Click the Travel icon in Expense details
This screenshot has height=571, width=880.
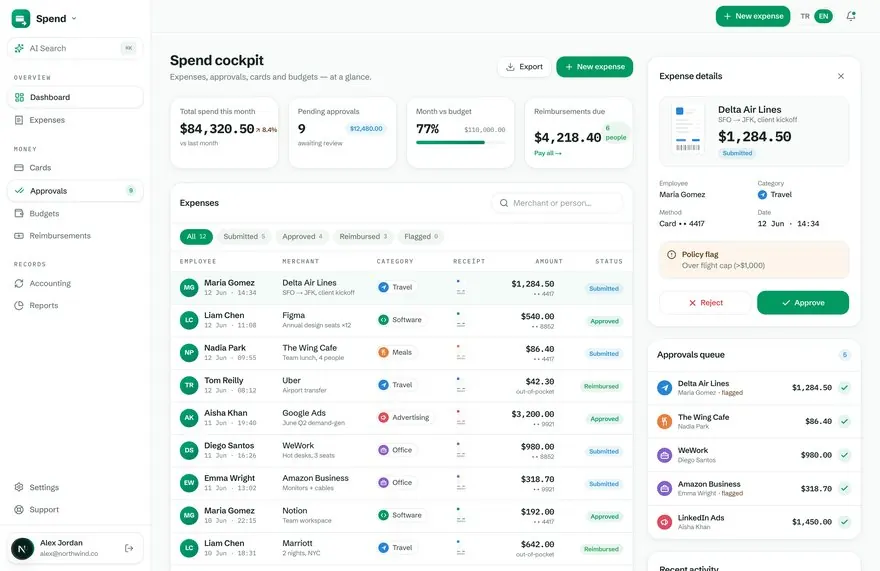[762, 195]
